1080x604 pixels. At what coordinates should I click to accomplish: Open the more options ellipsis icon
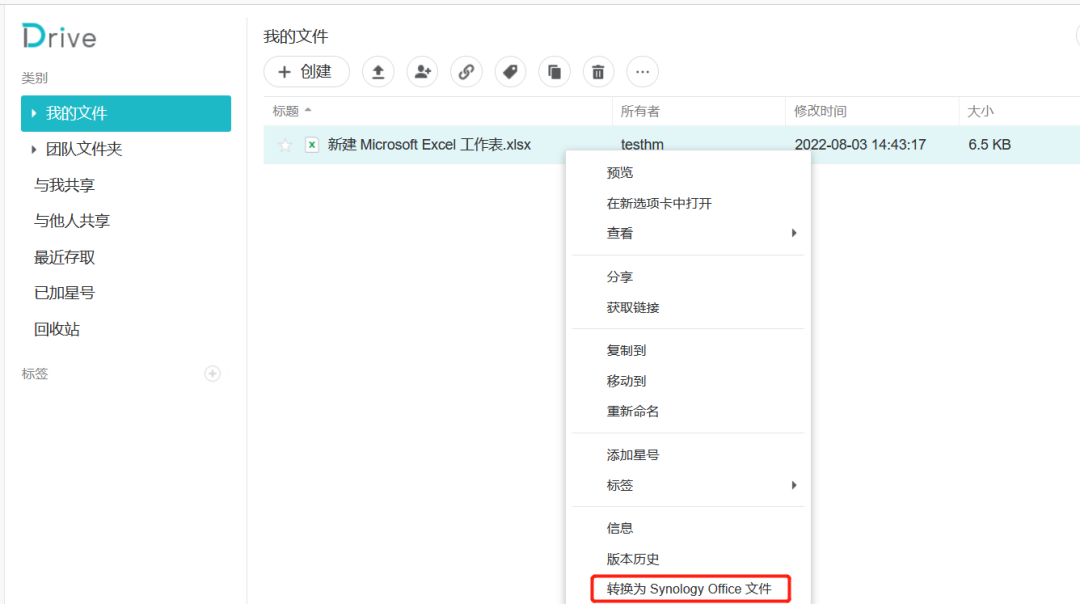[x=642, y=71]
